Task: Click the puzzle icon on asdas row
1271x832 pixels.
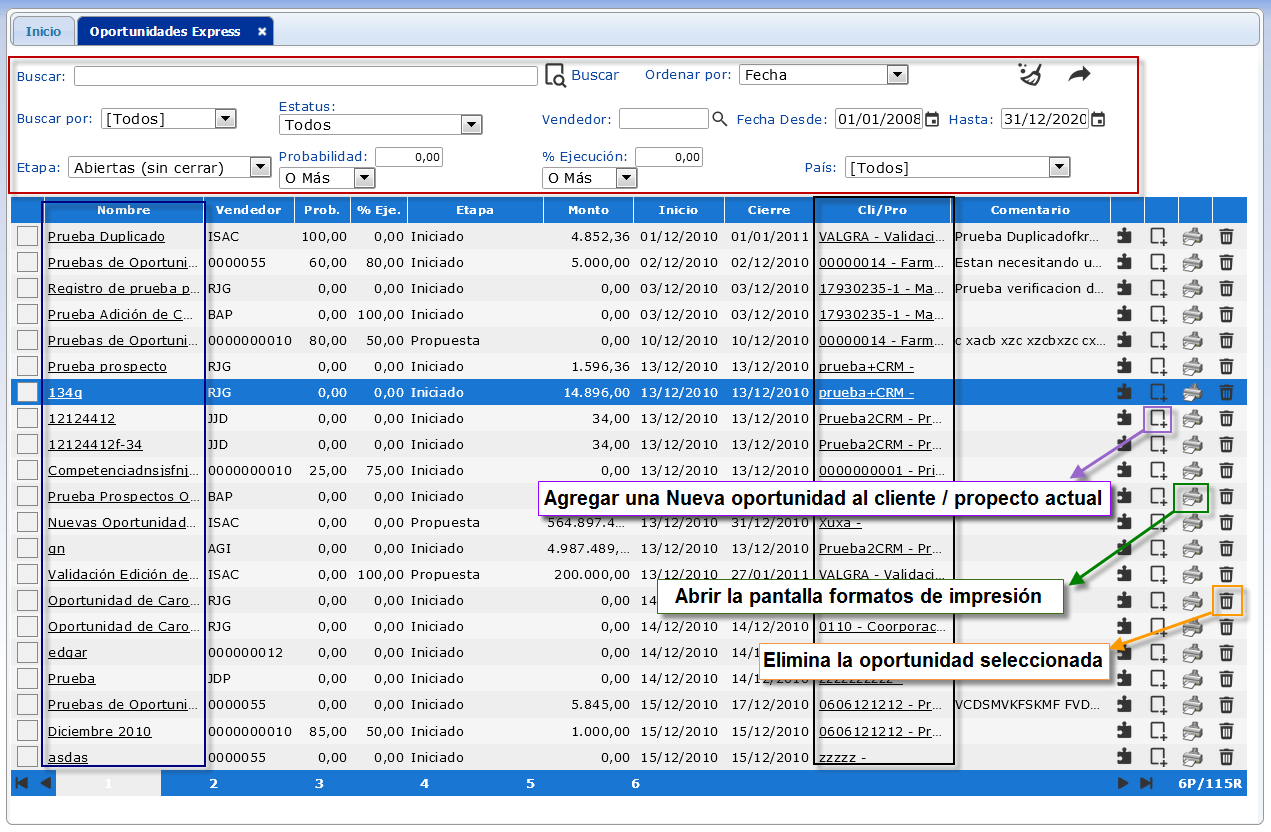Action: click(1124, 757)
